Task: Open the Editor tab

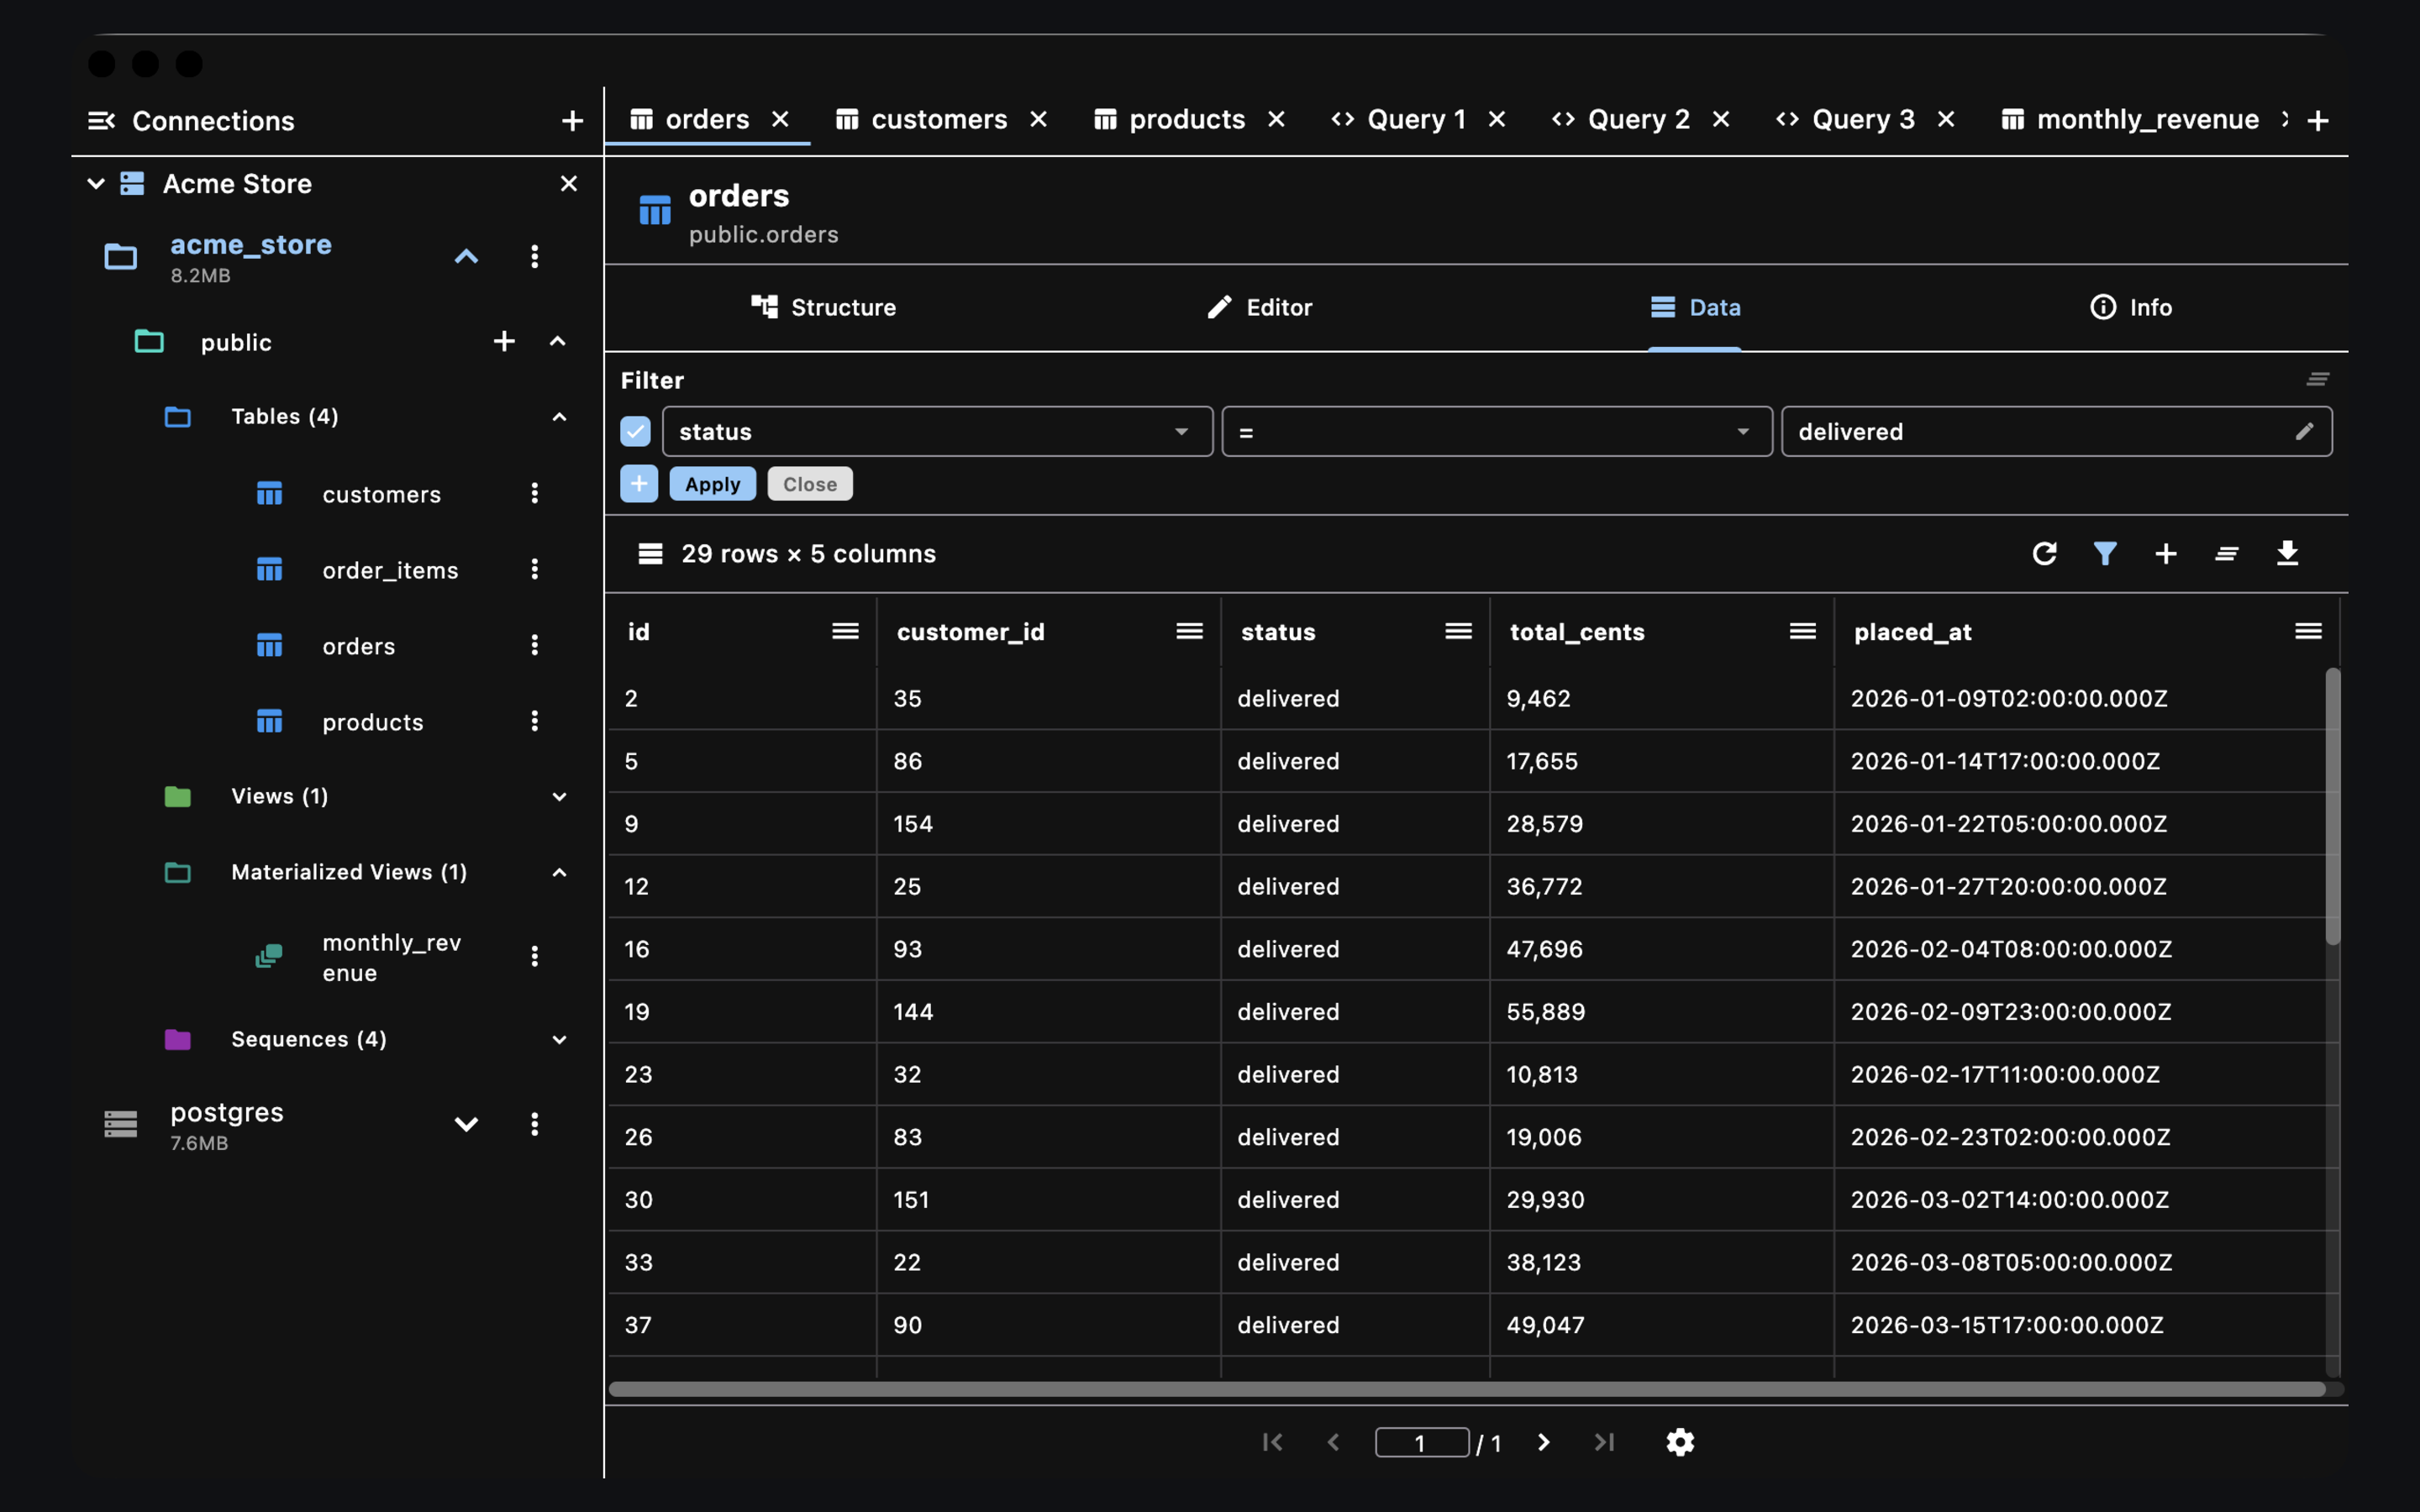Action: coord(1259,307)
